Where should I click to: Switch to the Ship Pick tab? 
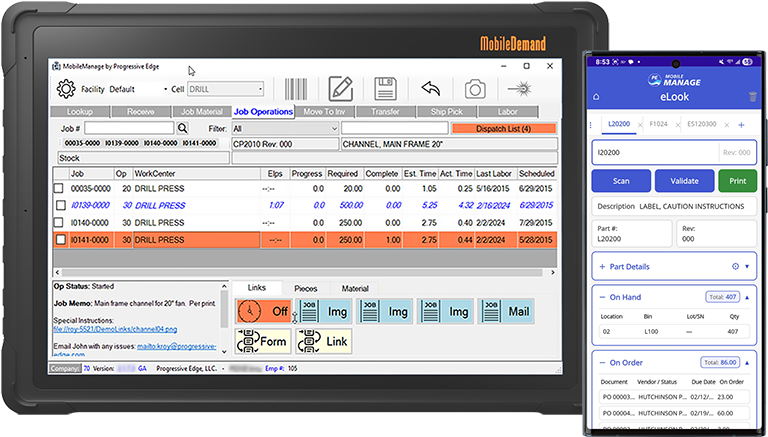point(447,112)
